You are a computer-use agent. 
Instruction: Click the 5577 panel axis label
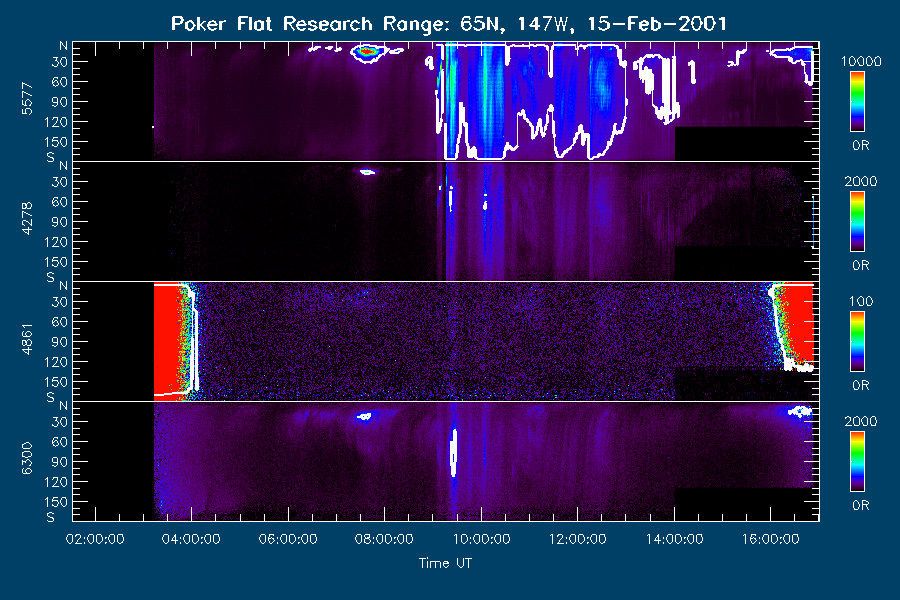[27, 99]
